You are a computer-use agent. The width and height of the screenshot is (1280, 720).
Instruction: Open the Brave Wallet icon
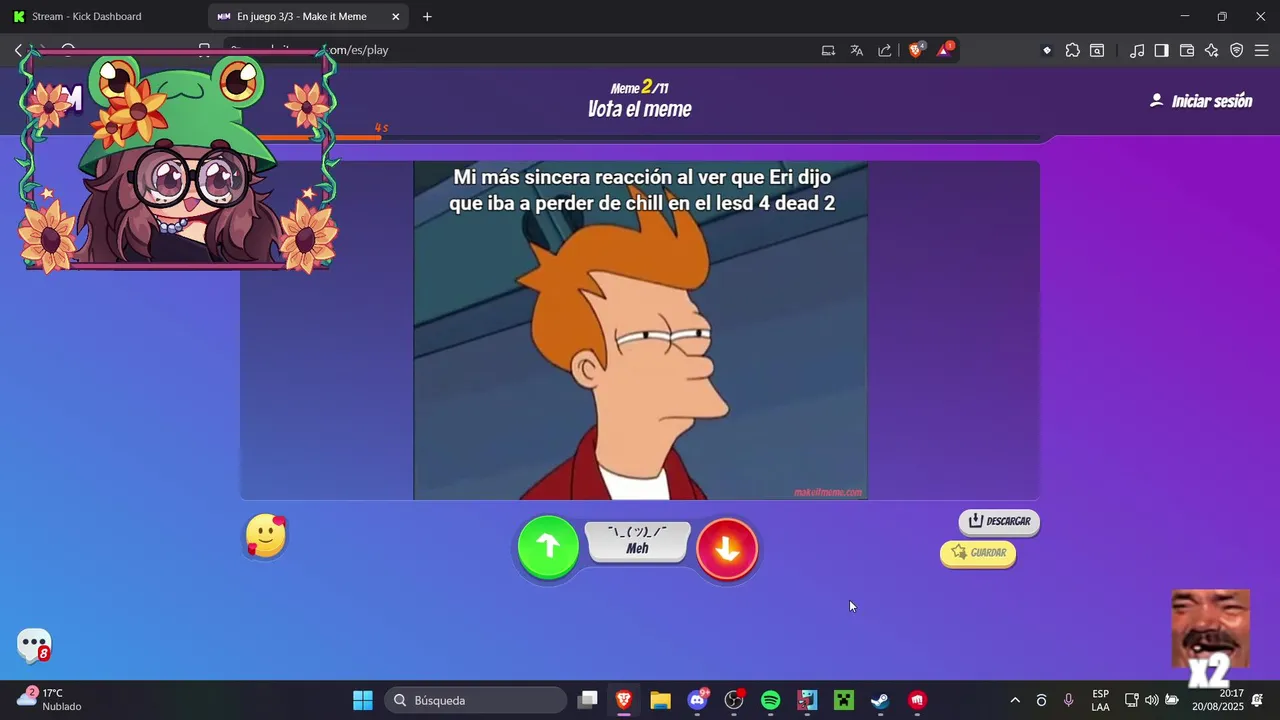(x=1187, y=50)
